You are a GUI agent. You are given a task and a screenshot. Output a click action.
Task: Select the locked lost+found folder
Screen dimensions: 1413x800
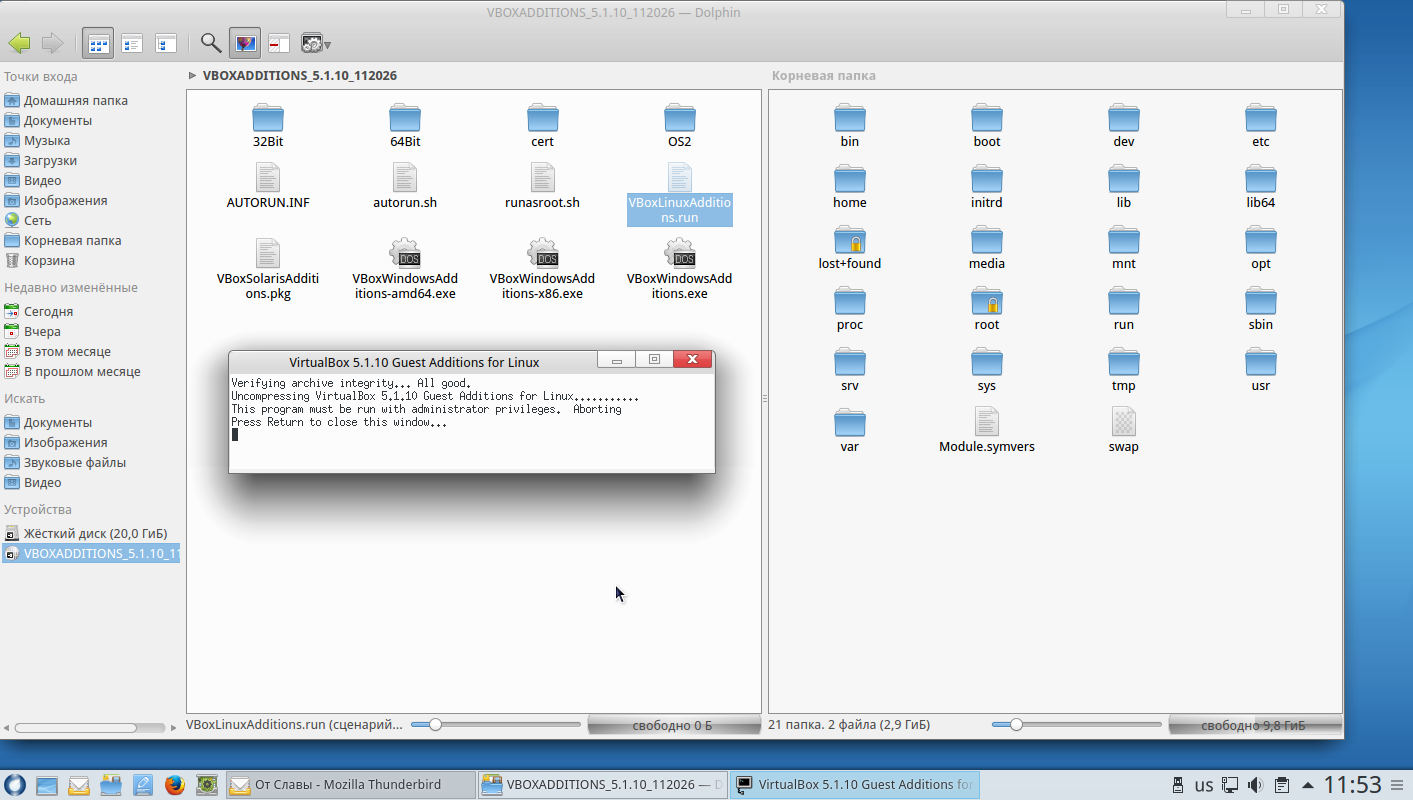coord(850,240)
